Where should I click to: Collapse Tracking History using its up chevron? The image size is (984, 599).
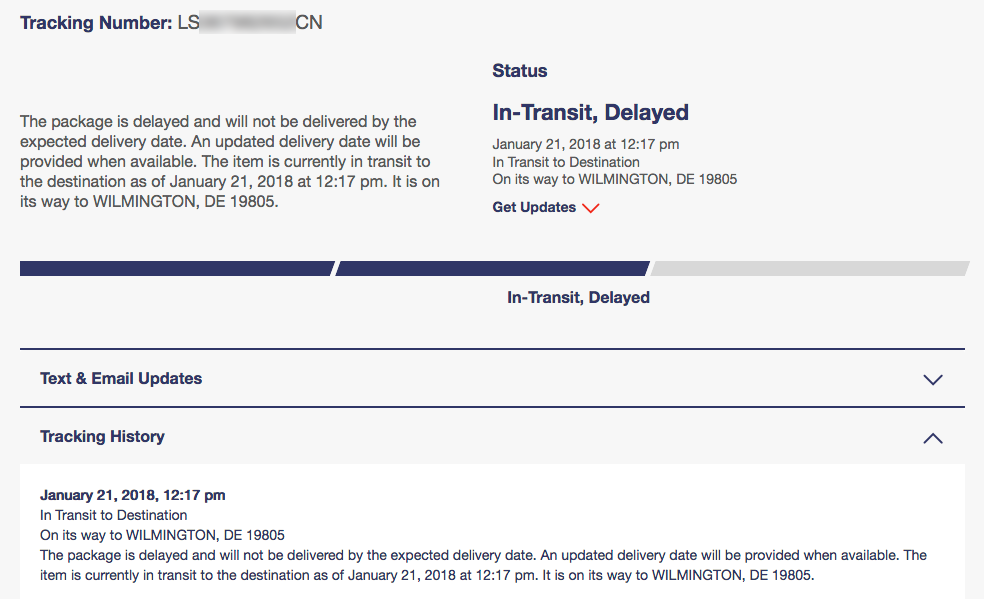(x=933, y=438)
